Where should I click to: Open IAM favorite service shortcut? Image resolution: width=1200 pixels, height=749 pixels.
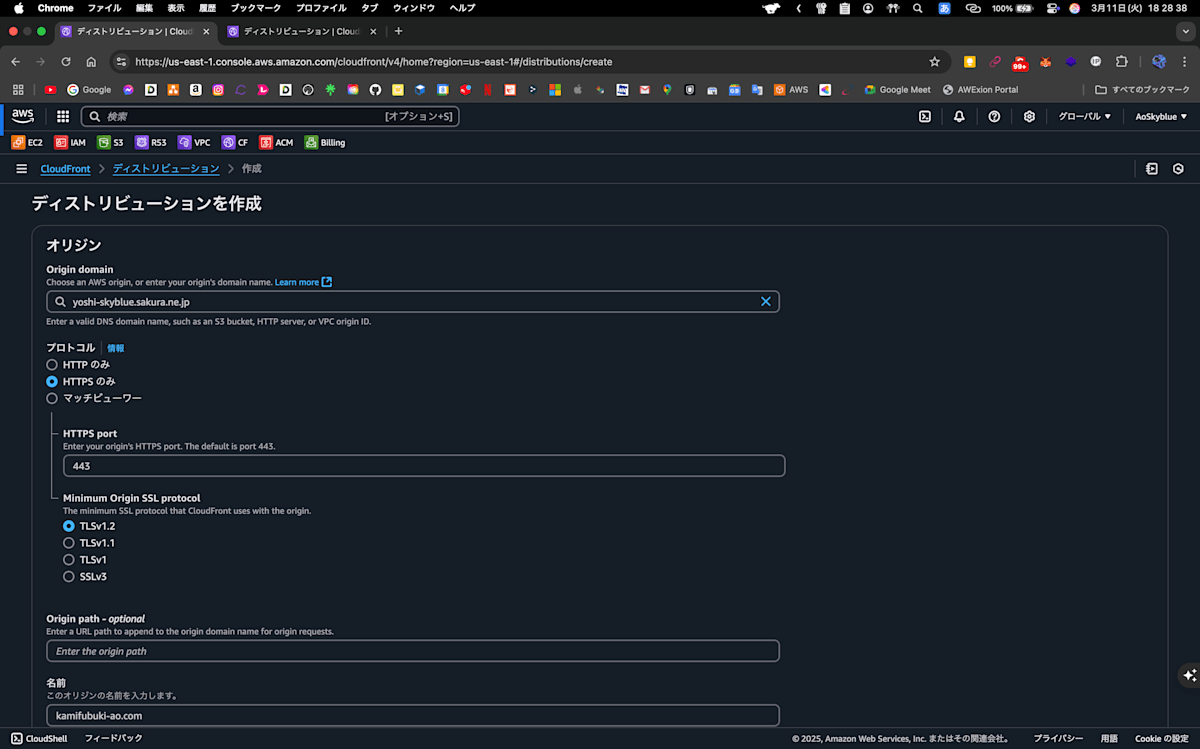(70, 142)
